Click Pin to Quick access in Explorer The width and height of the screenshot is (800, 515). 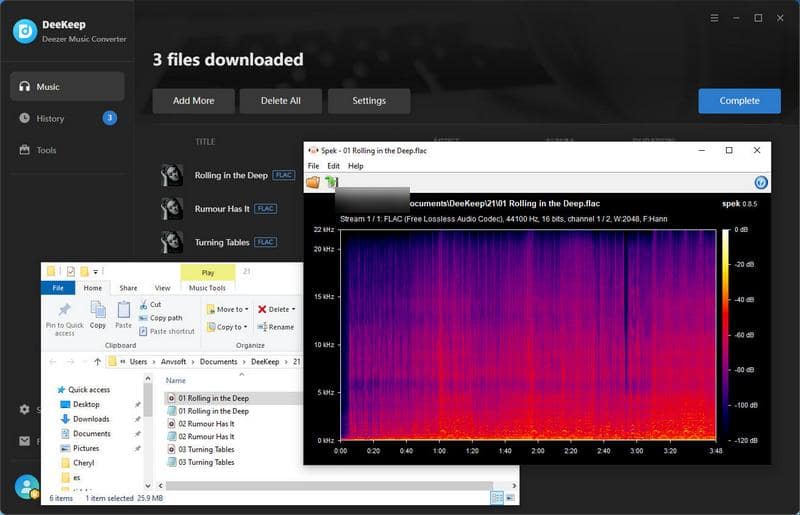click(65, 320)
